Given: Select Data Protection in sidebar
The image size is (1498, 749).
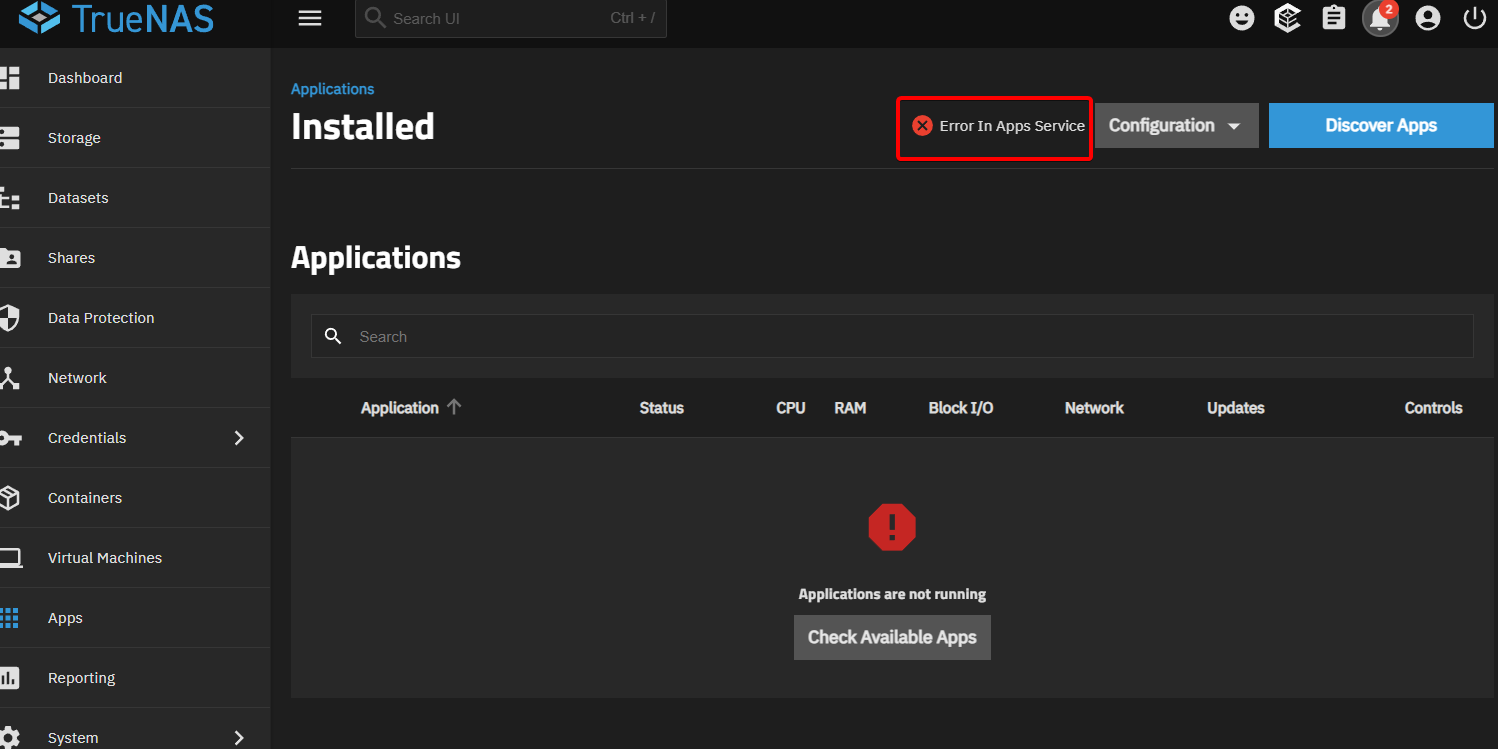Looking at the screenshot, I should (101, 318).
